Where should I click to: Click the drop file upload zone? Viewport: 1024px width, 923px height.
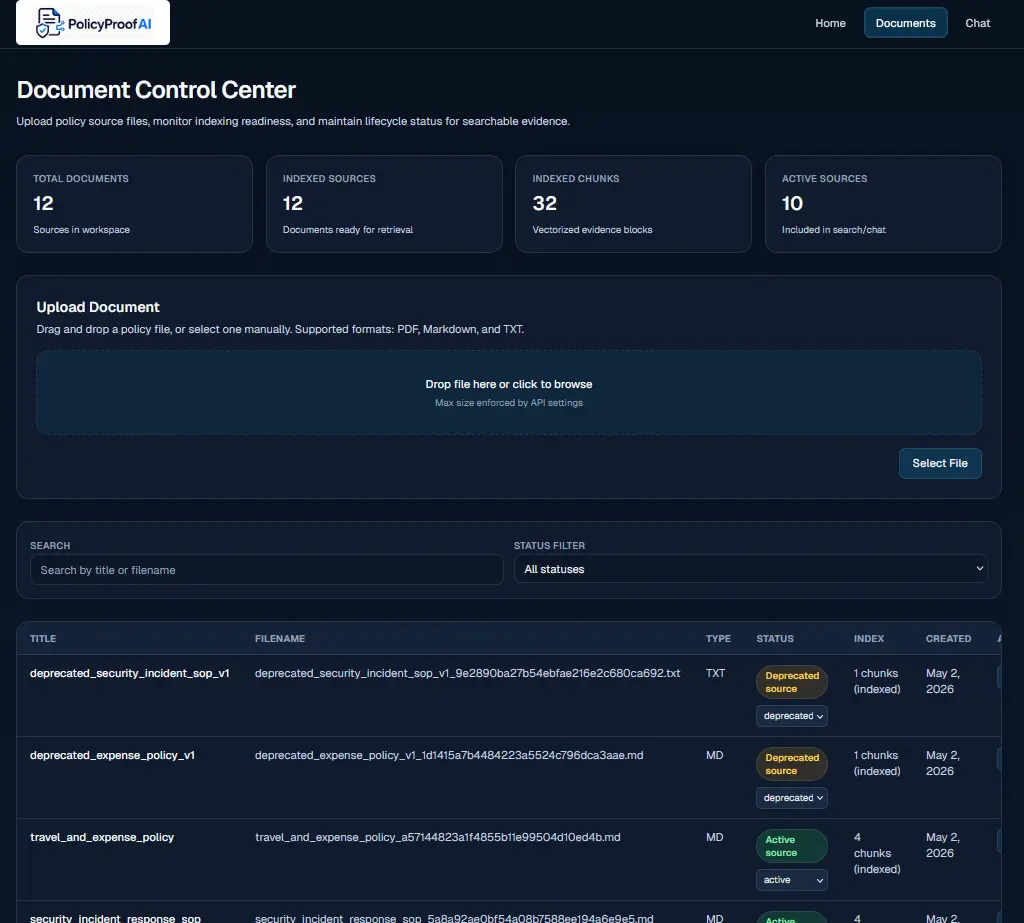point(509,393)
